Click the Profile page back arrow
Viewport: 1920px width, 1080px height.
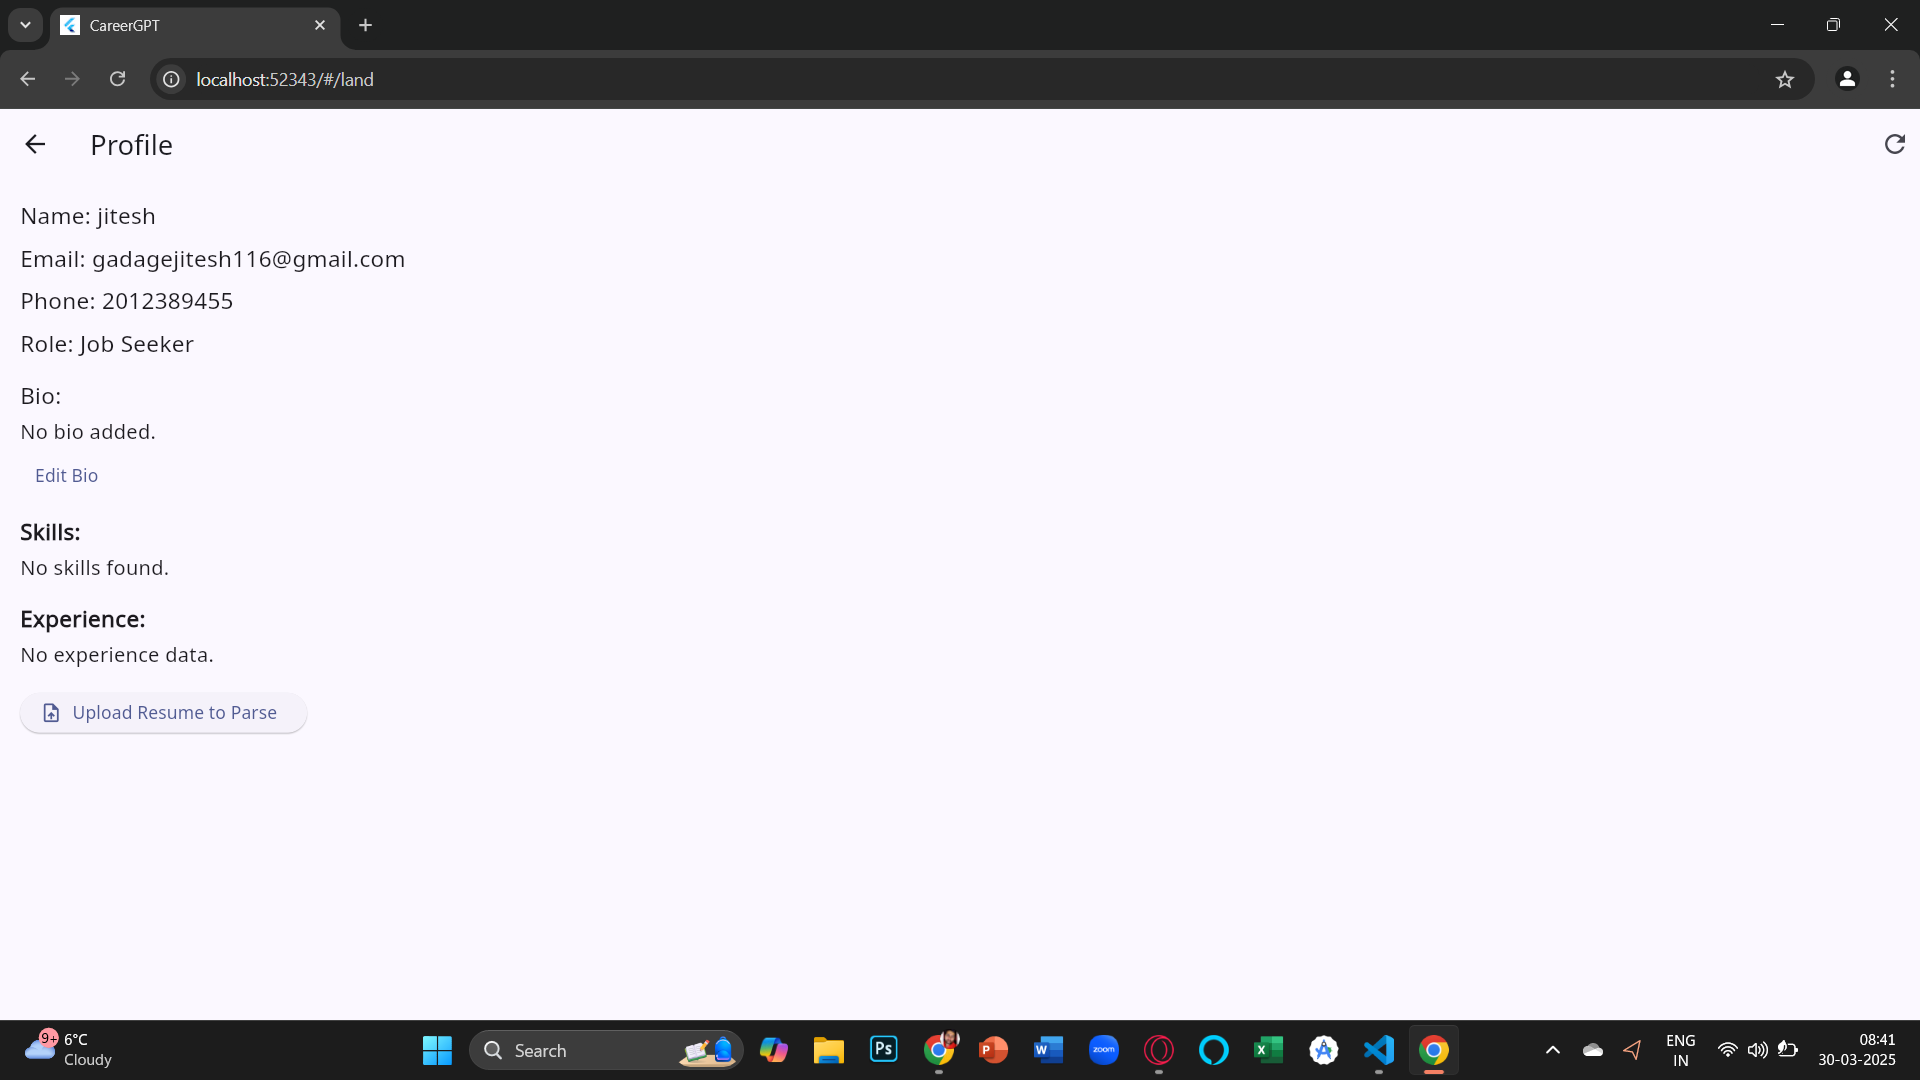coord(35,145)
